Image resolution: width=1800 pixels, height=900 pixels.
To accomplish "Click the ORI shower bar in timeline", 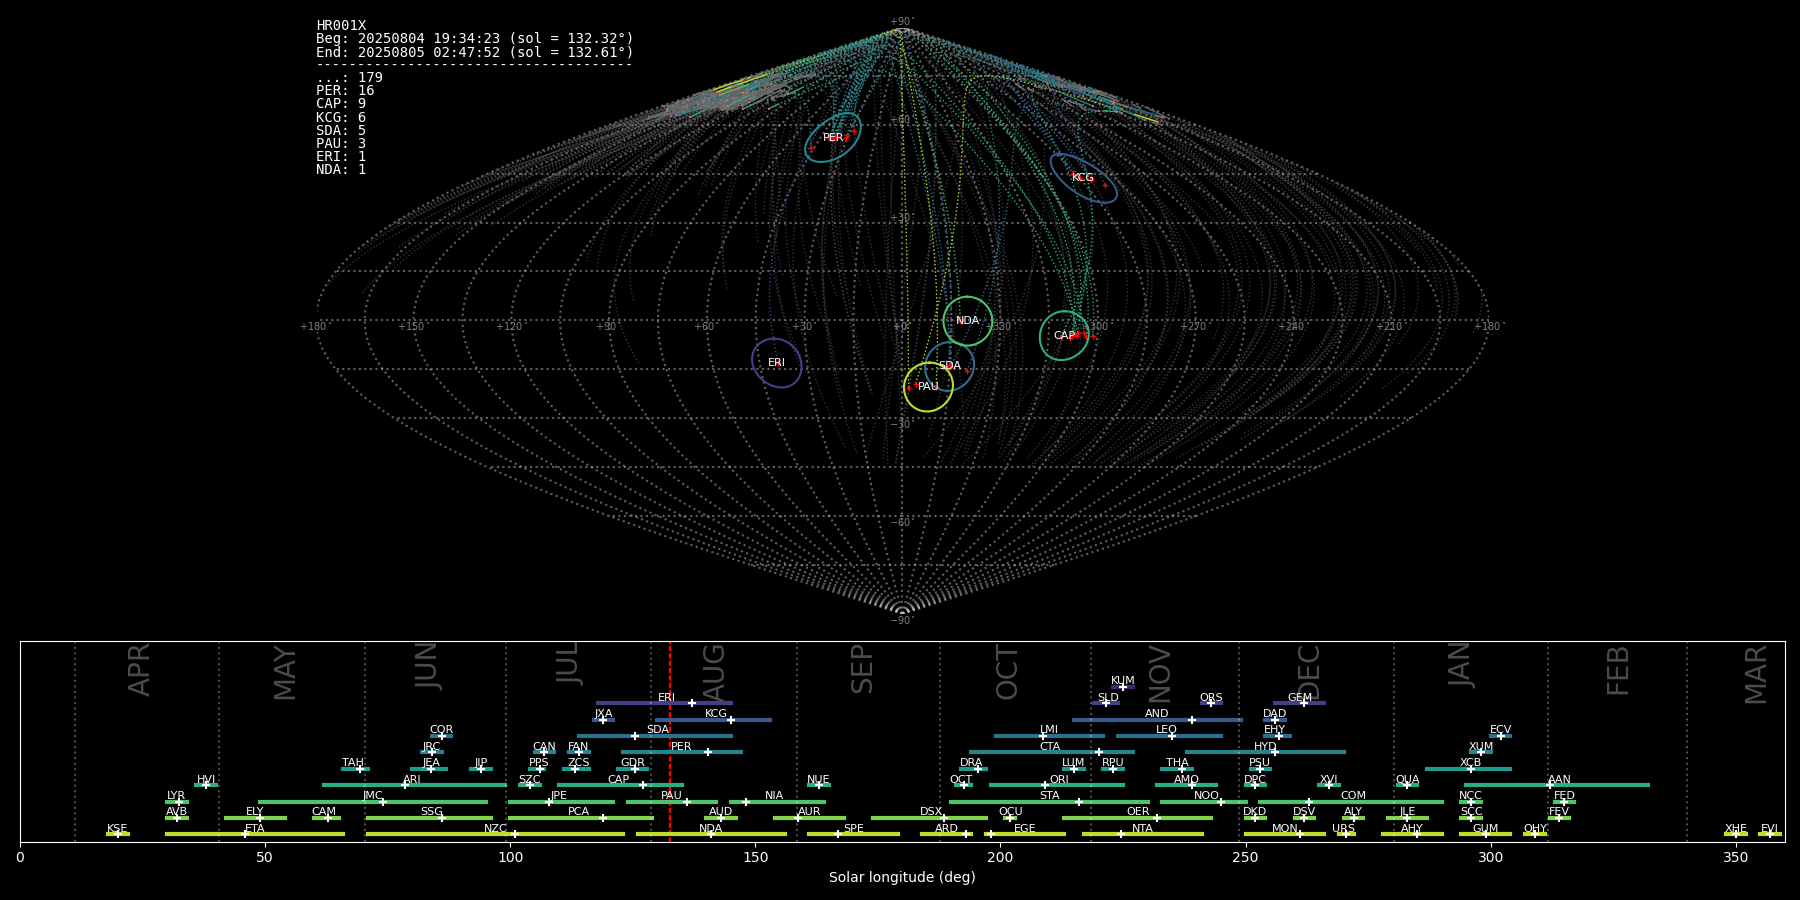I will point(1056,785).
